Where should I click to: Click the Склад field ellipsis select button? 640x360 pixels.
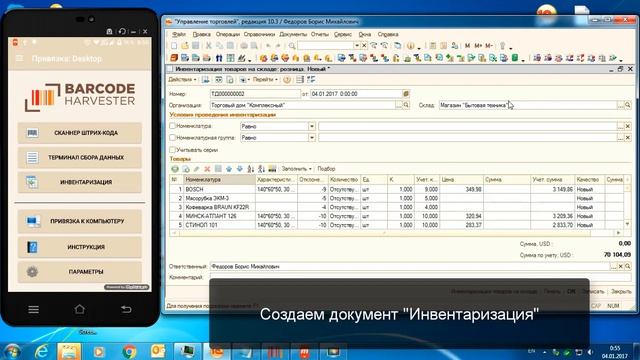620,105
